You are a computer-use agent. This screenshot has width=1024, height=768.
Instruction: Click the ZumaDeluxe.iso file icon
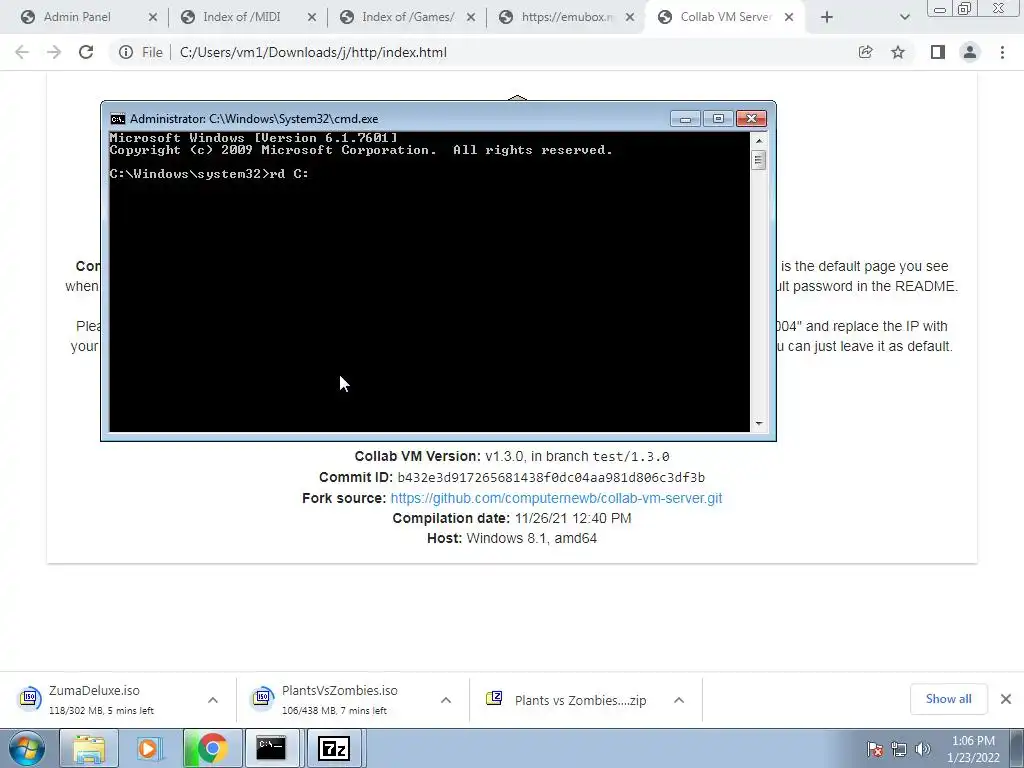pos(29,698)
